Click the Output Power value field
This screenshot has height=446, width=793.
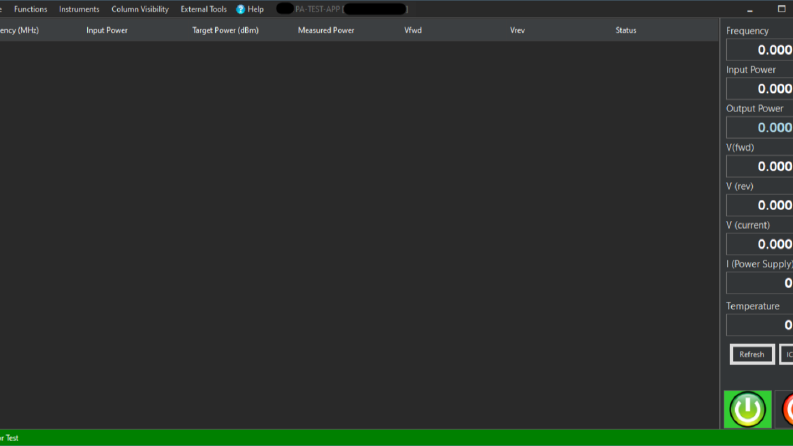(x=760, y=127)
